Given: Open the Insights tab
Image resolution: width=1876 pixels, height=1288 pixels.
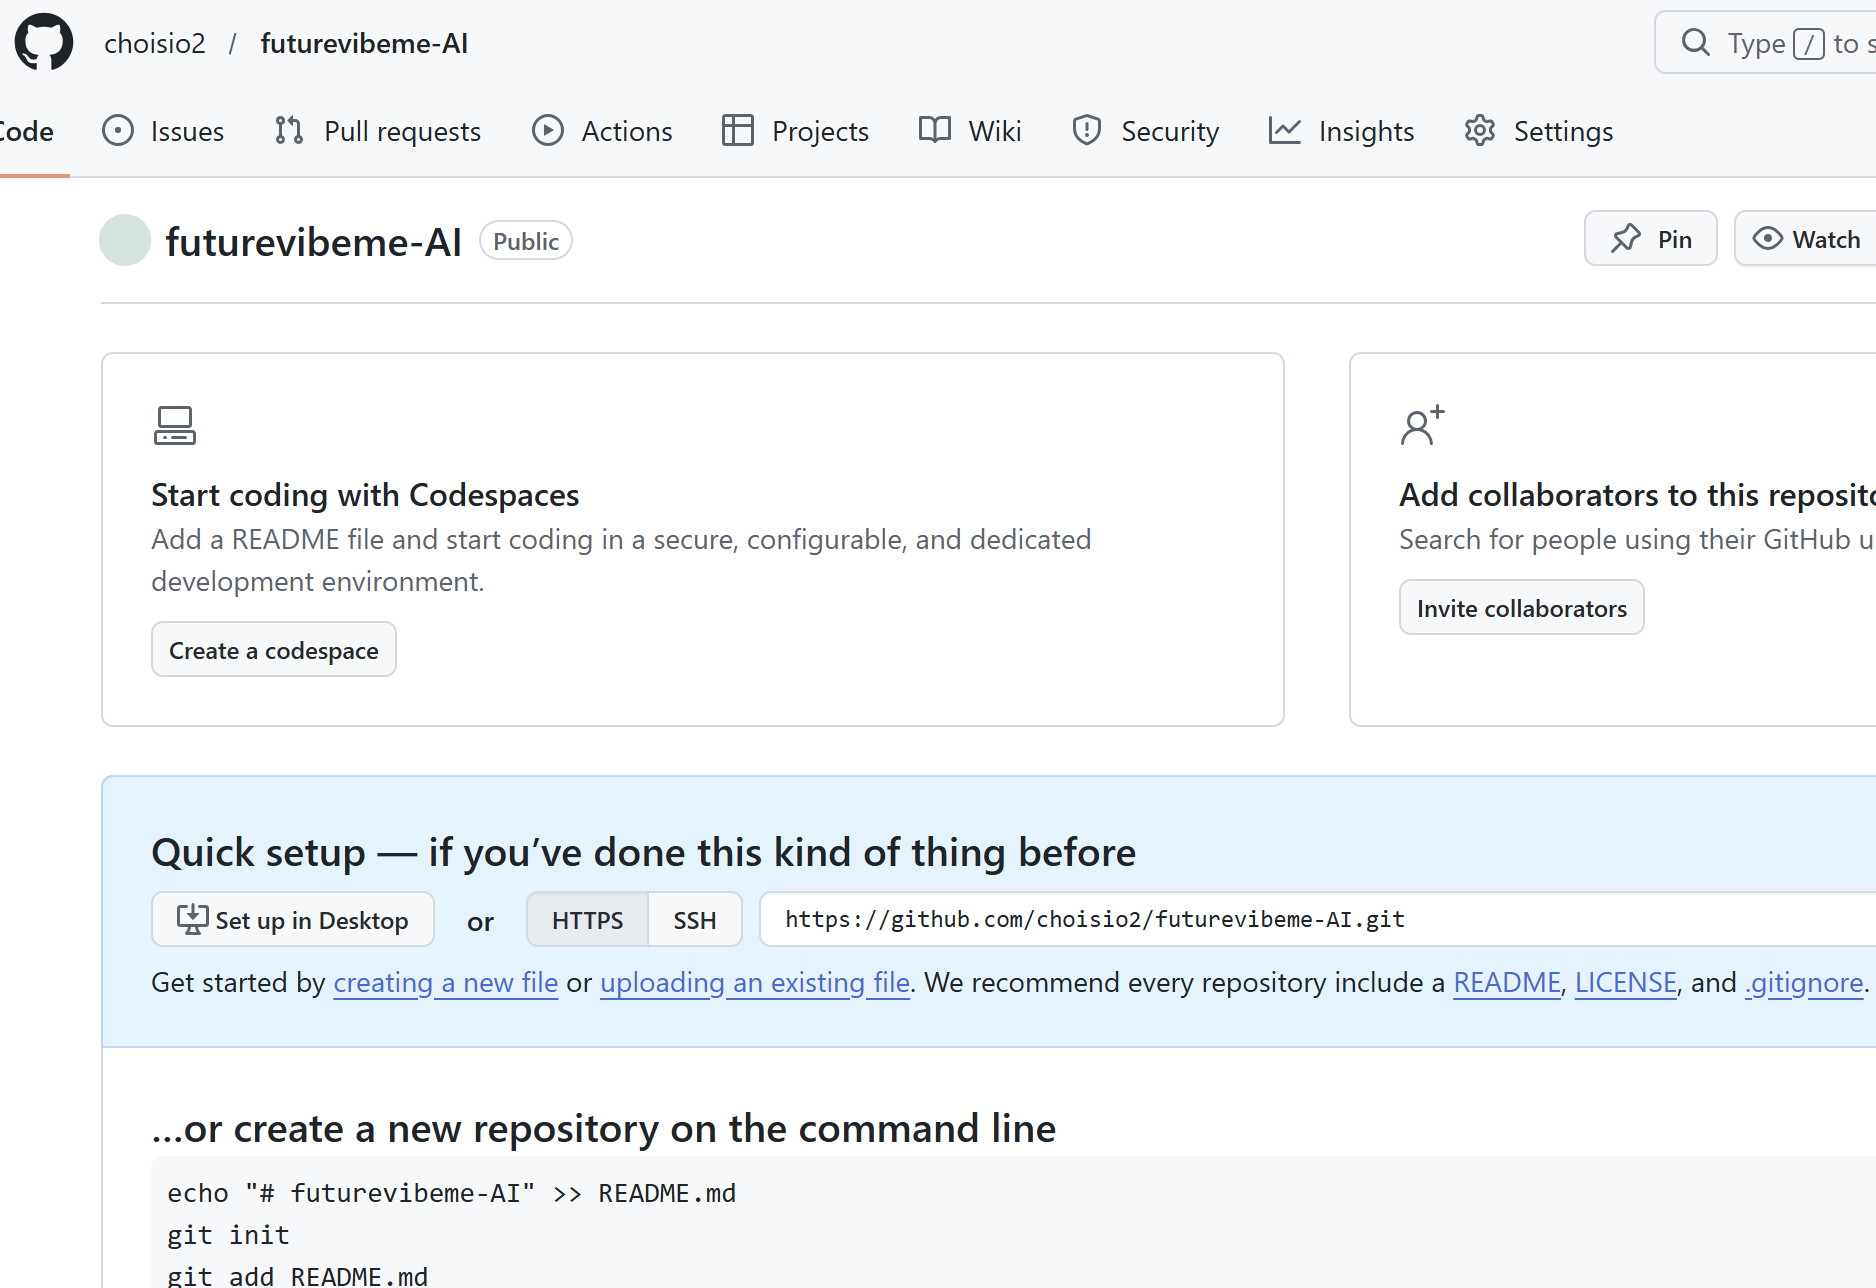Looking at the screenshot, I should 1341,131.
